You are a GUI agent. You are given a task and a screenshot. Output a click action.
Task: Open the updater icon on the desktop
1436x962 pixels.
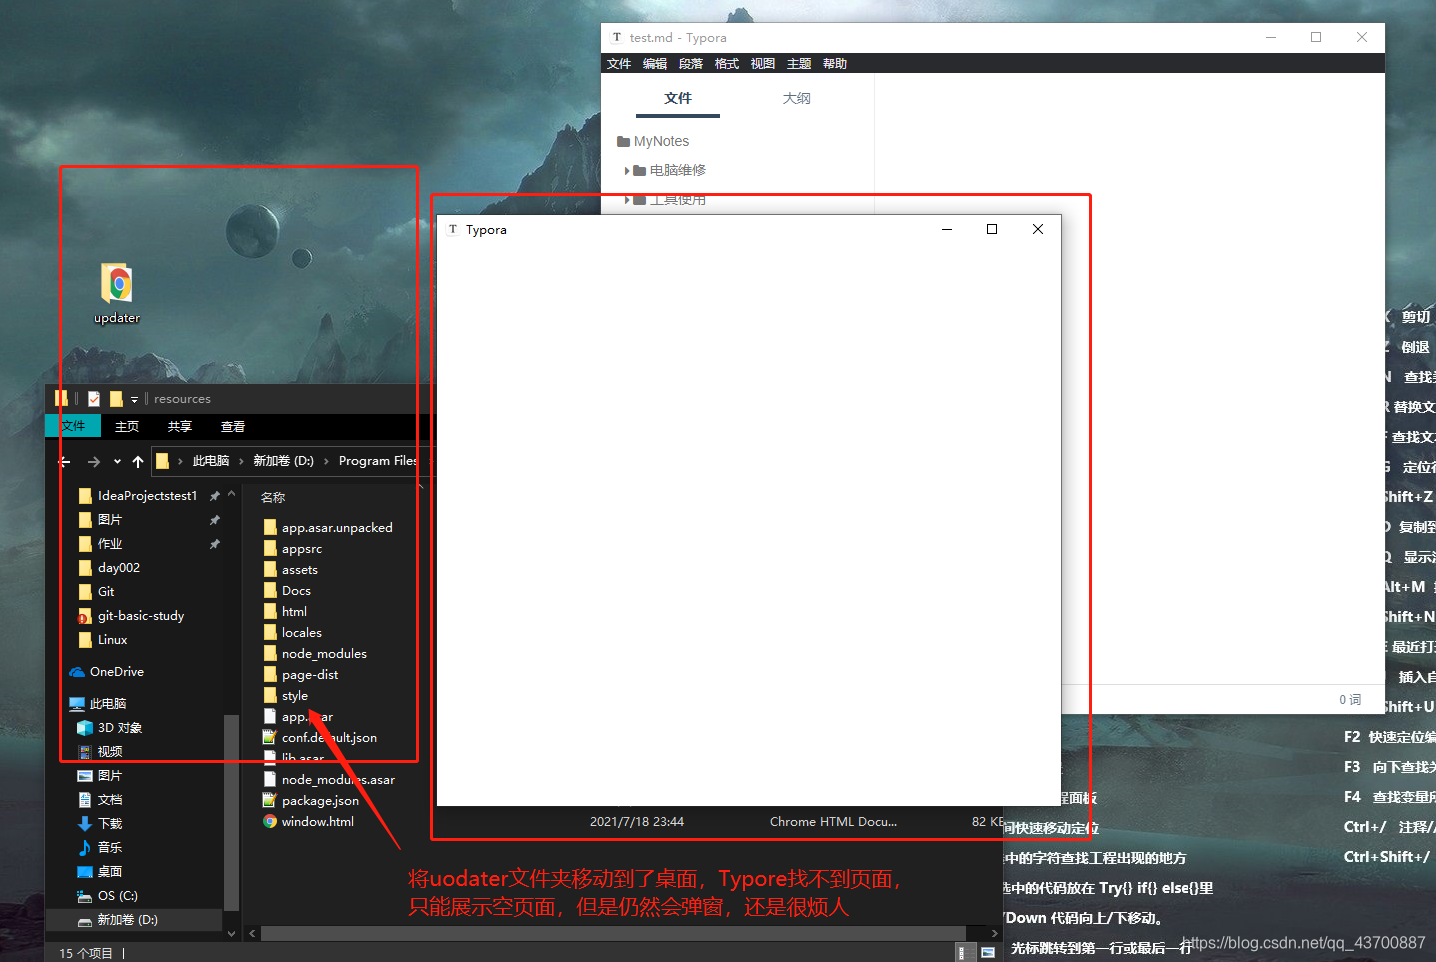[x=117, y=293]
